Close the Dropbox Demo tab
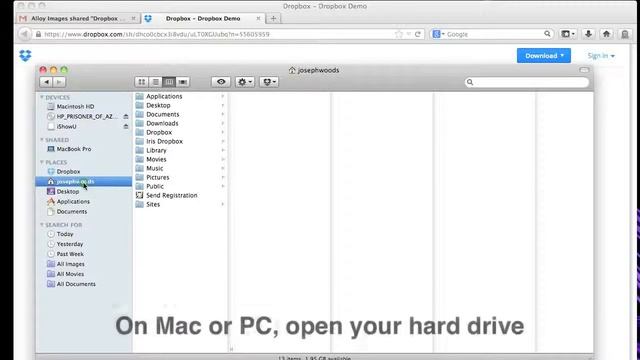Screen dimensions: 640x360 point(258,18)
